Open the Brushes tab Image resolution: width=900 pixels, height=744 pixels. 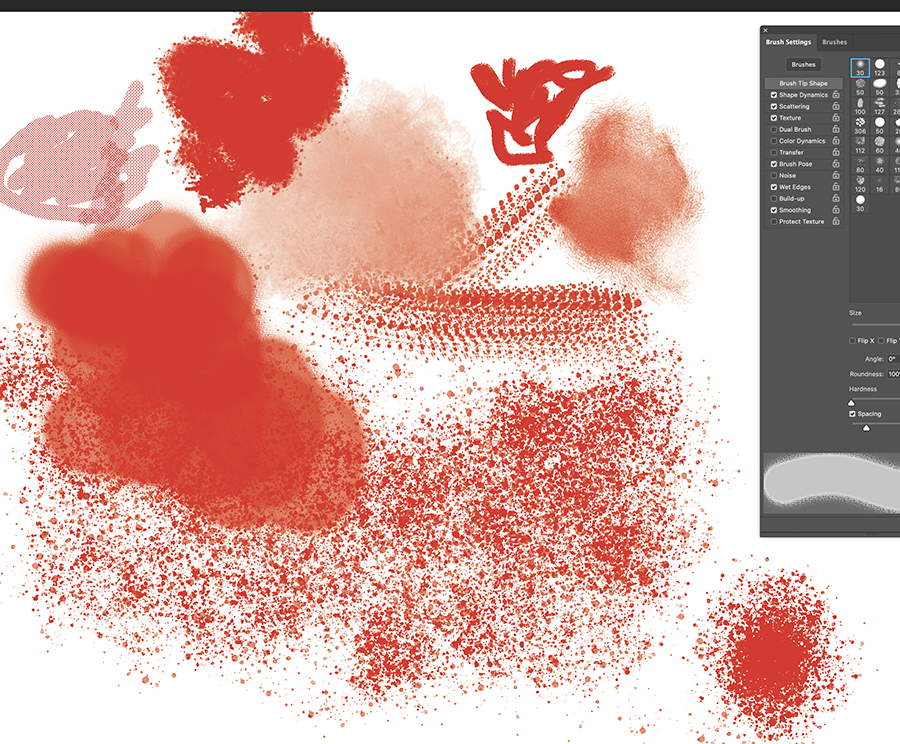(834, 42)
